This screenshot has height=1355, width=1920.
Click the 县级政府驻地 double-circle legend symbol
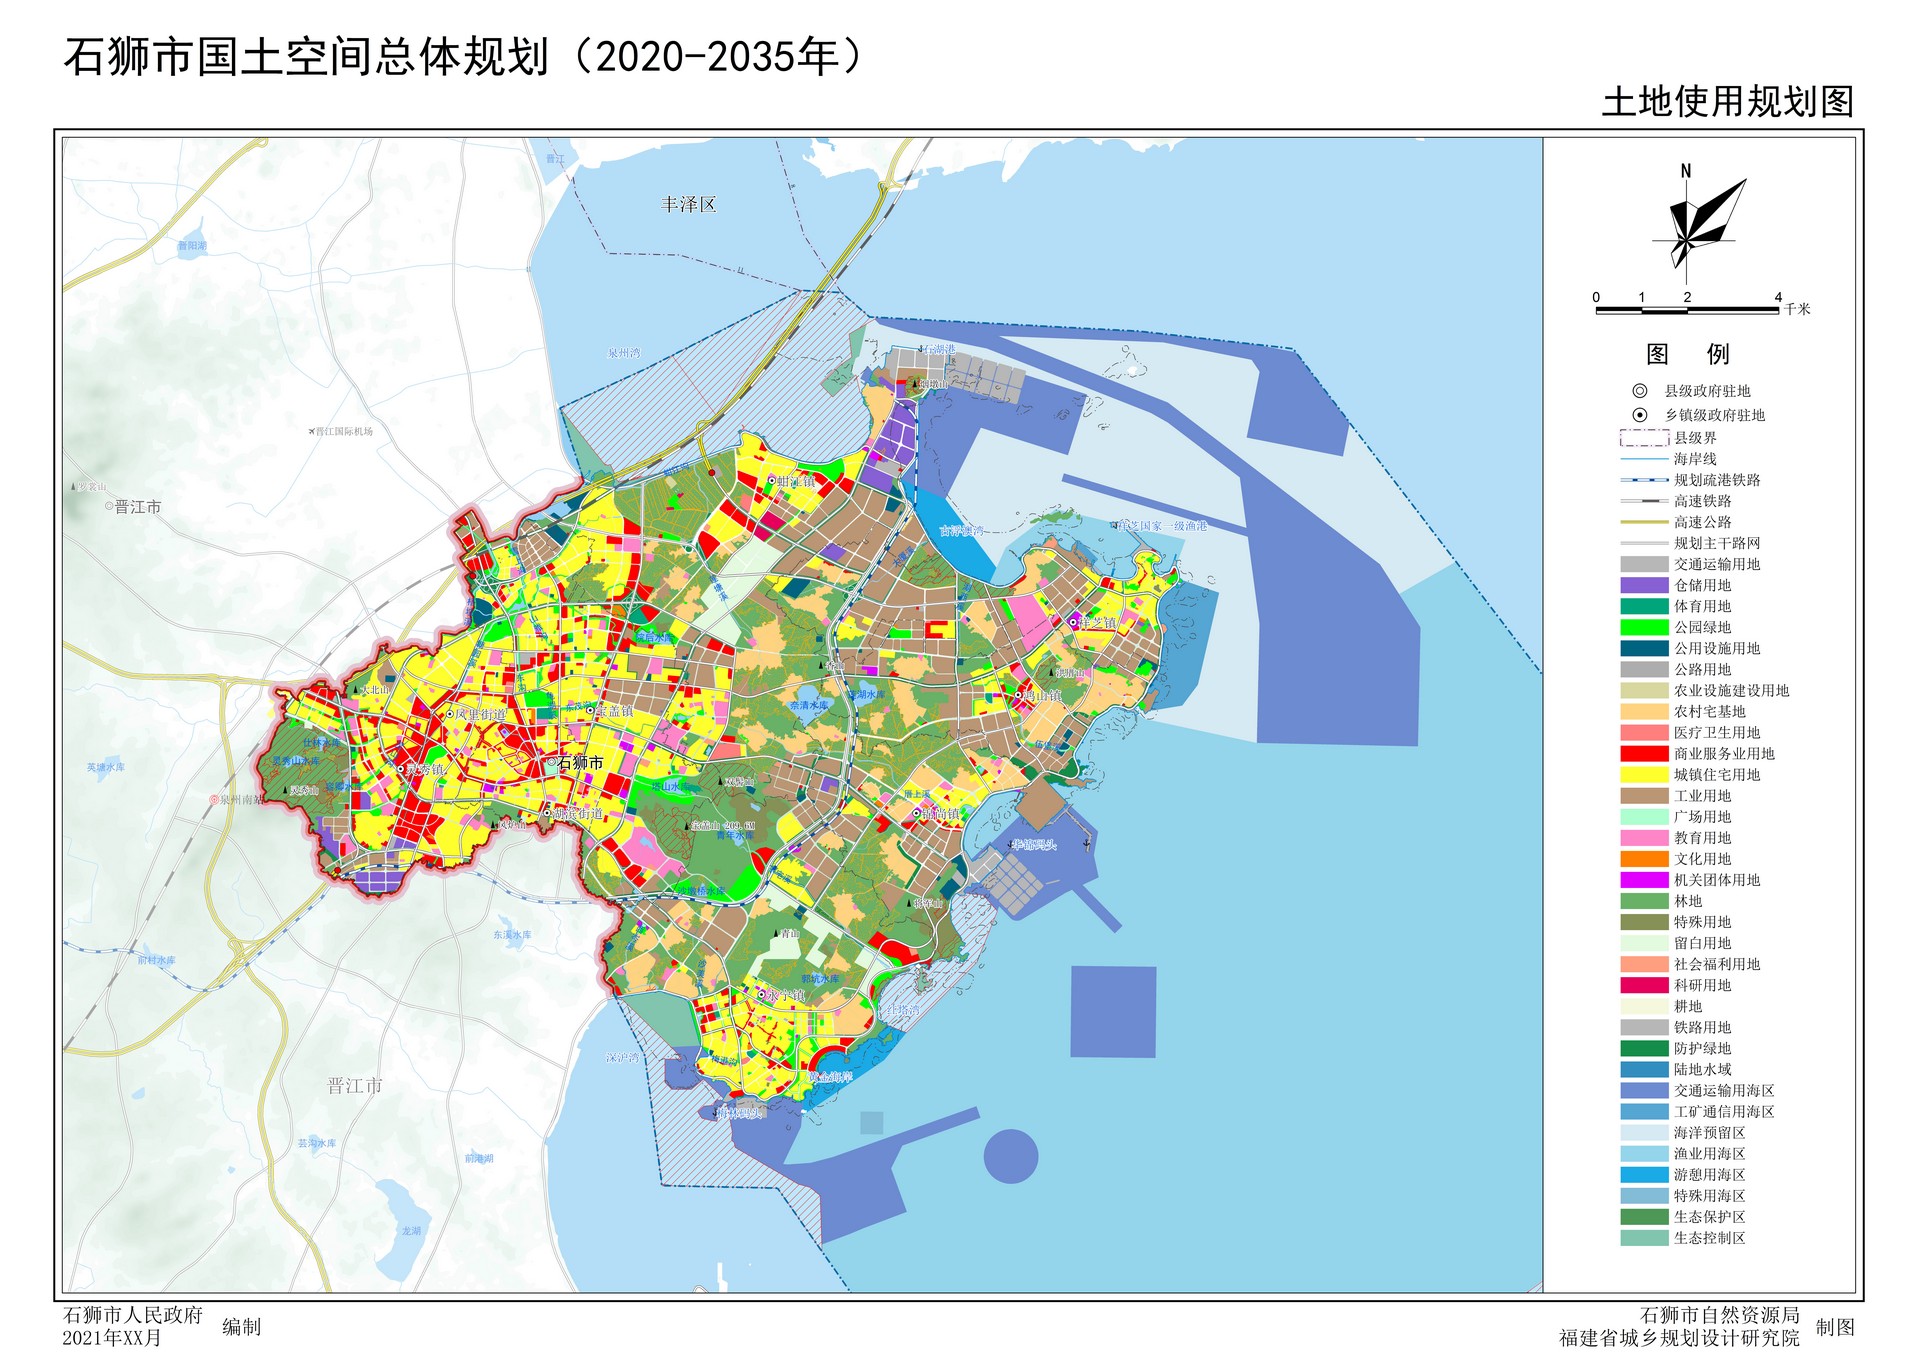(1640, 391)
